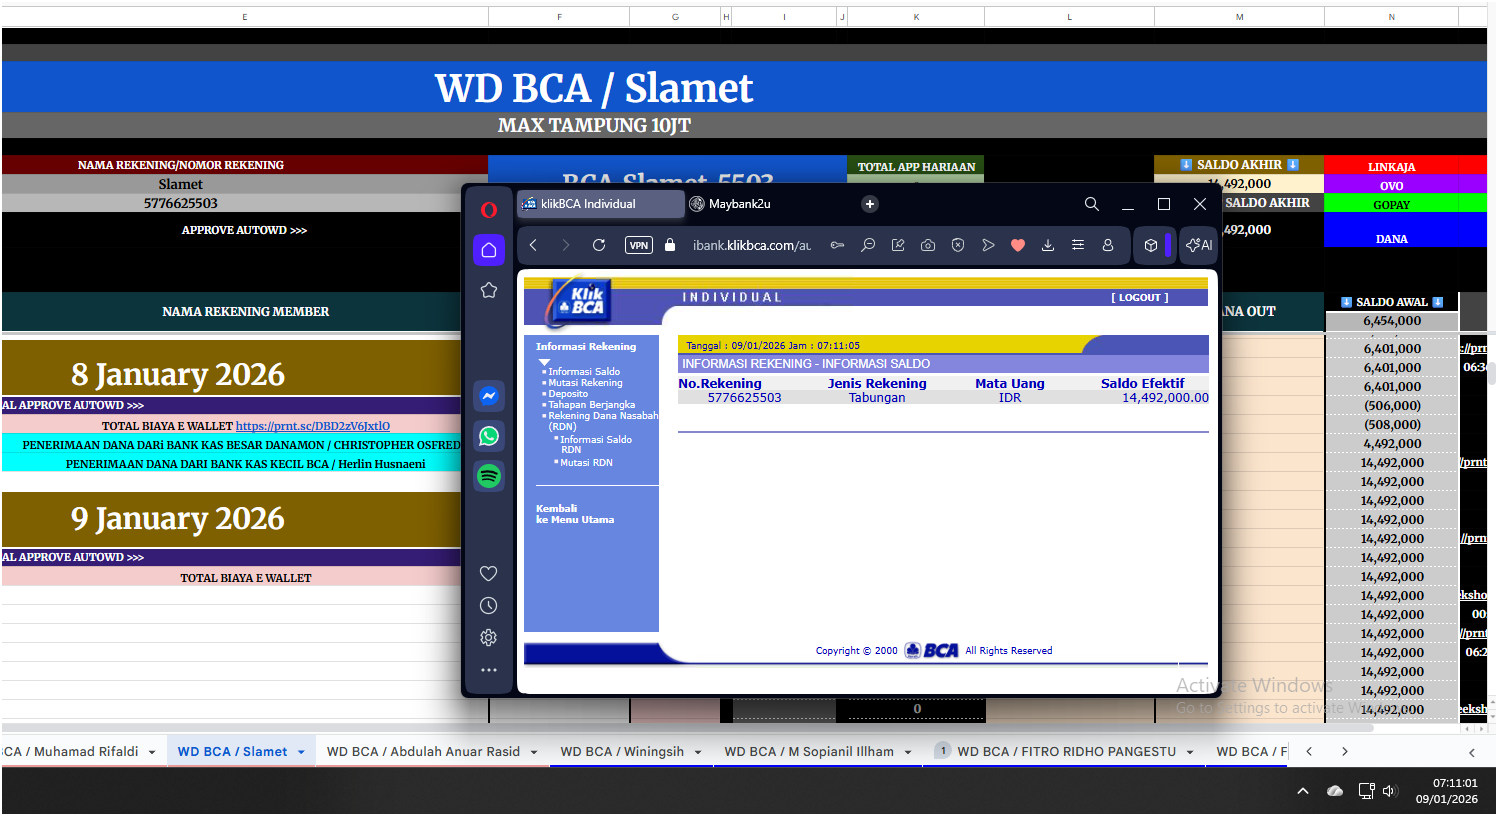The height and width of the screenshot is (816, 1498).
Task: Open Opera Easy Setup sliders icon
Action: [x=1078, y=245]
